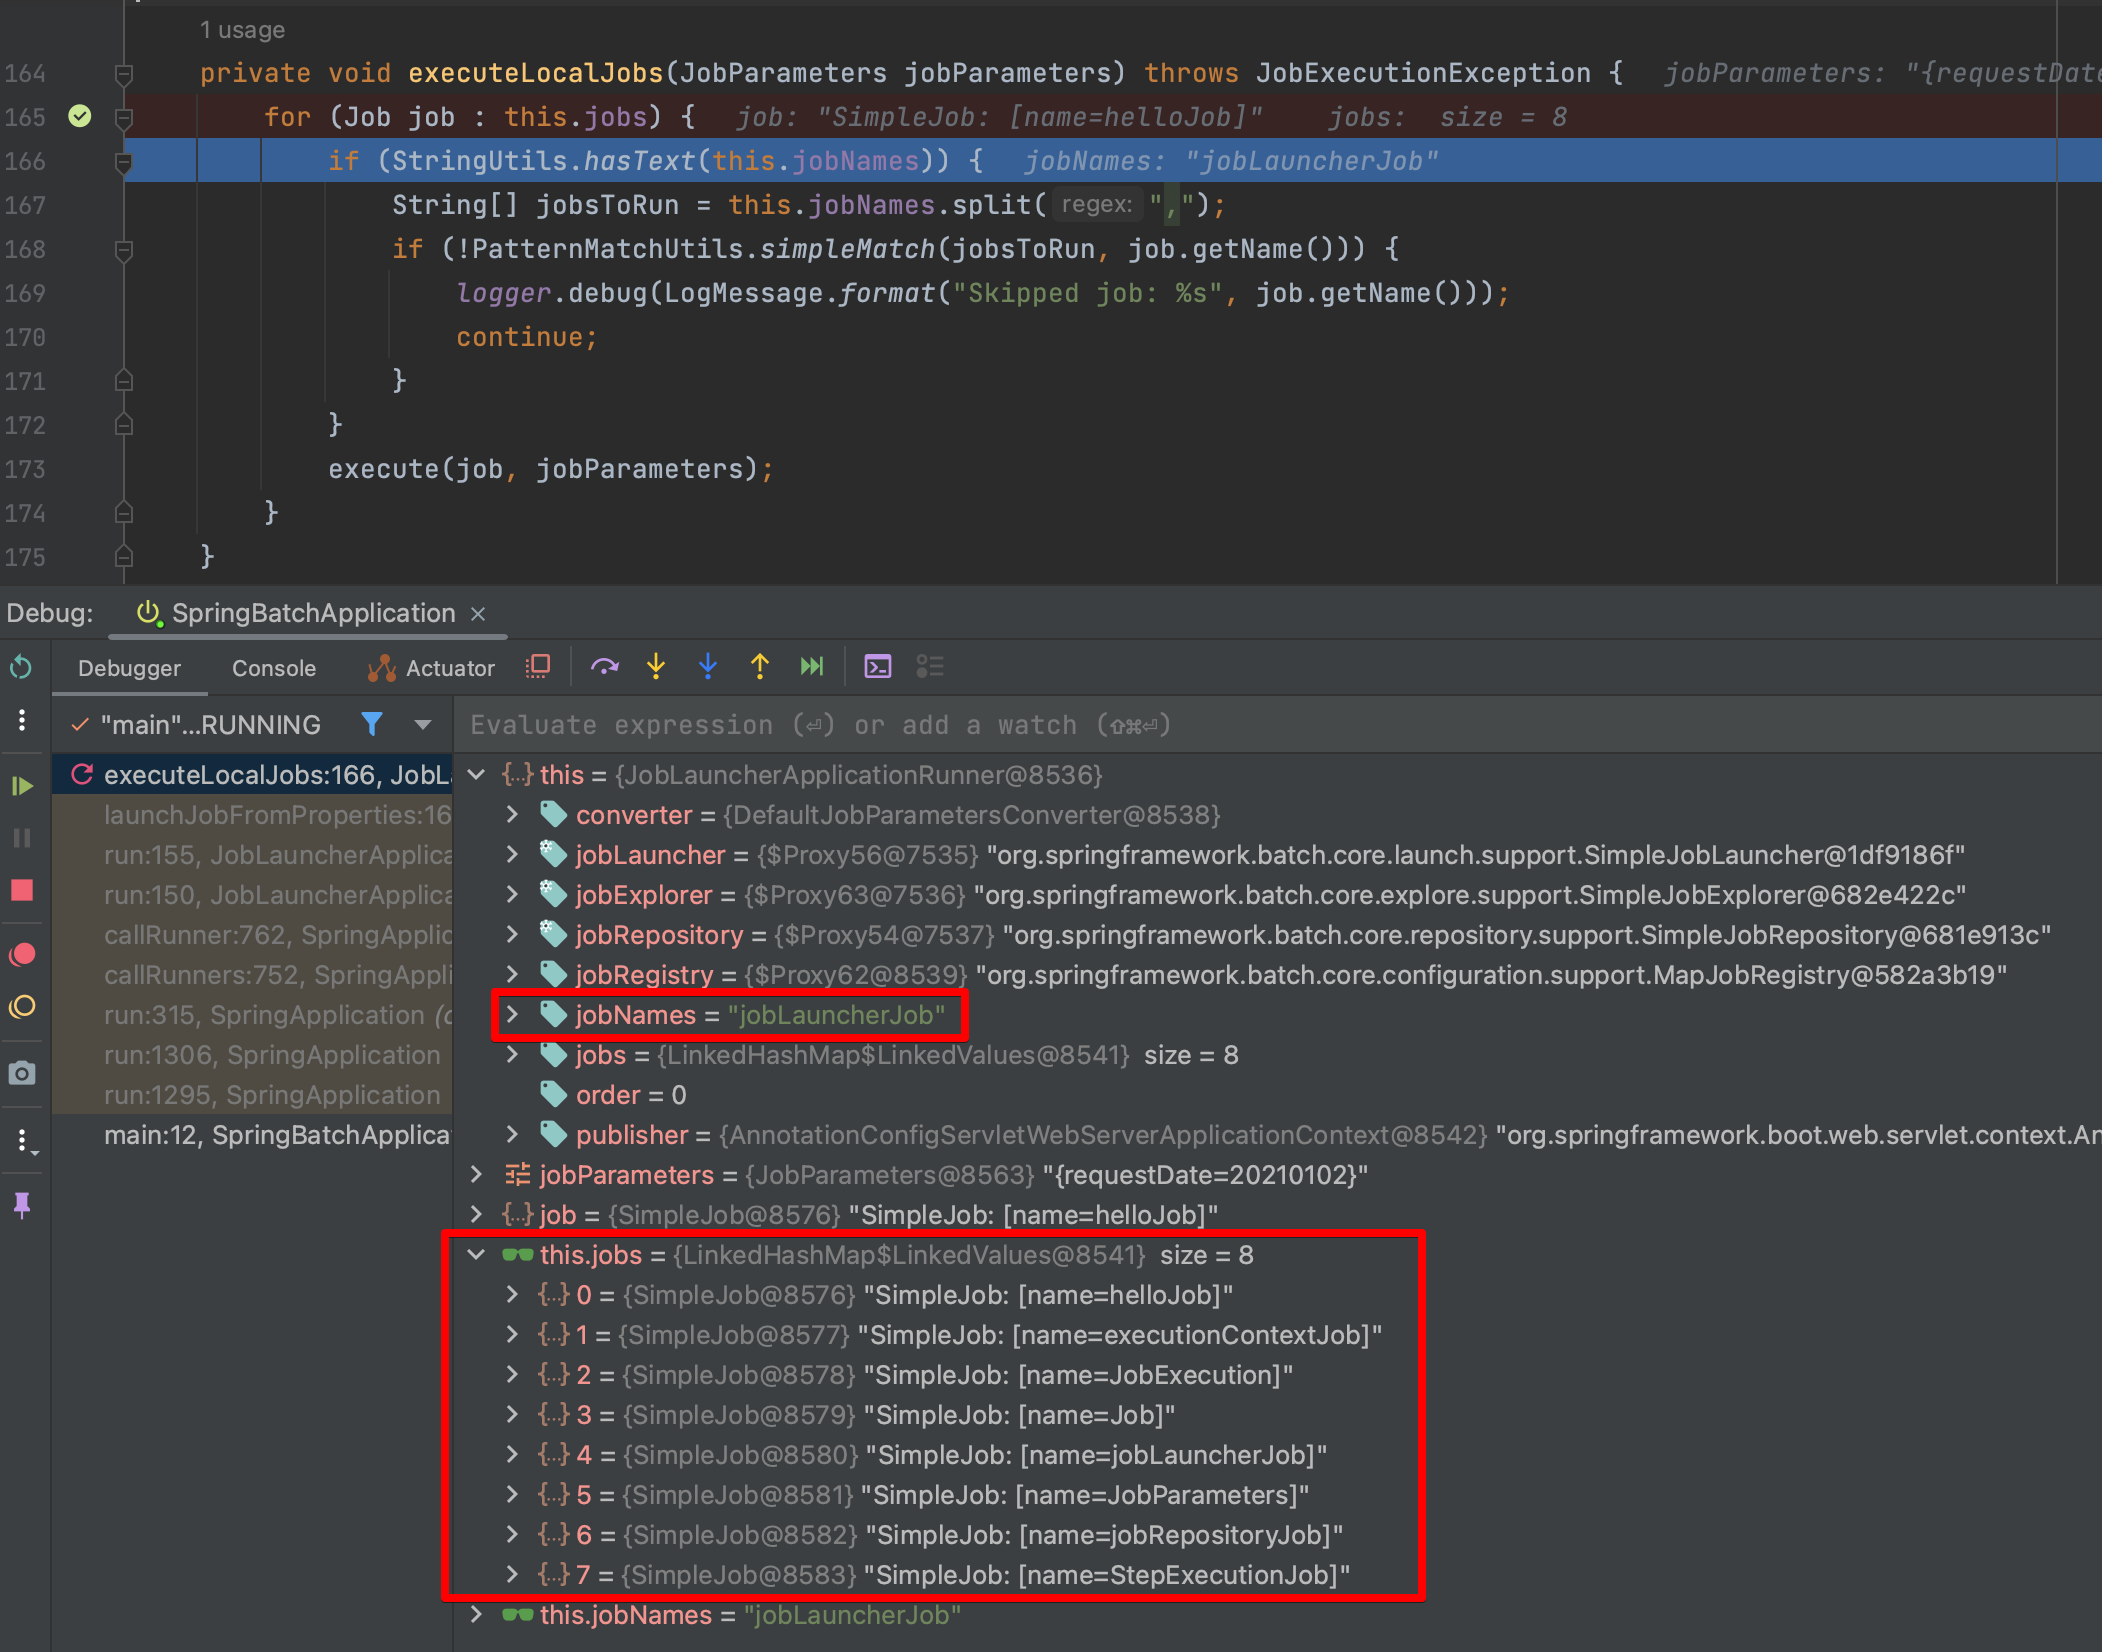Switch to the Console tab
Screen dimensions: 2102x1652
(274, 668)
